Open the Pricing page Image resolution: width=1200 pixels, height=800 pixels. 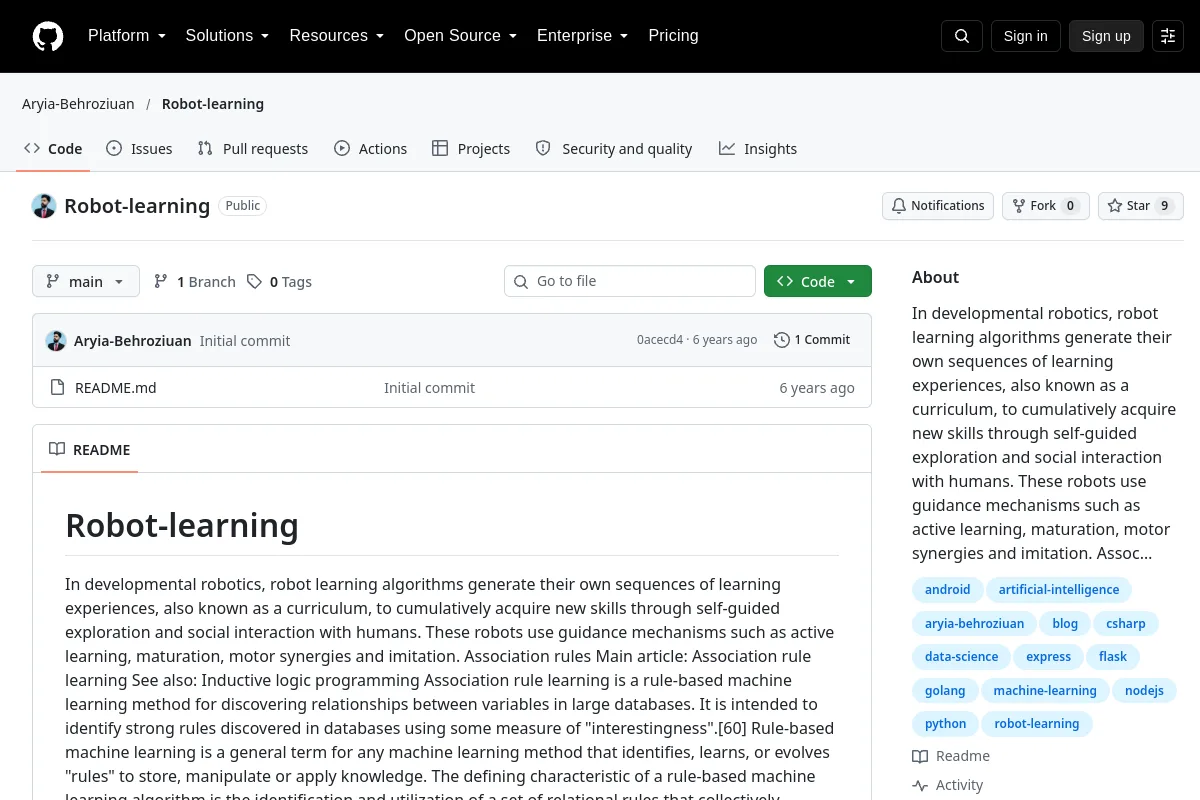(673, 36)
